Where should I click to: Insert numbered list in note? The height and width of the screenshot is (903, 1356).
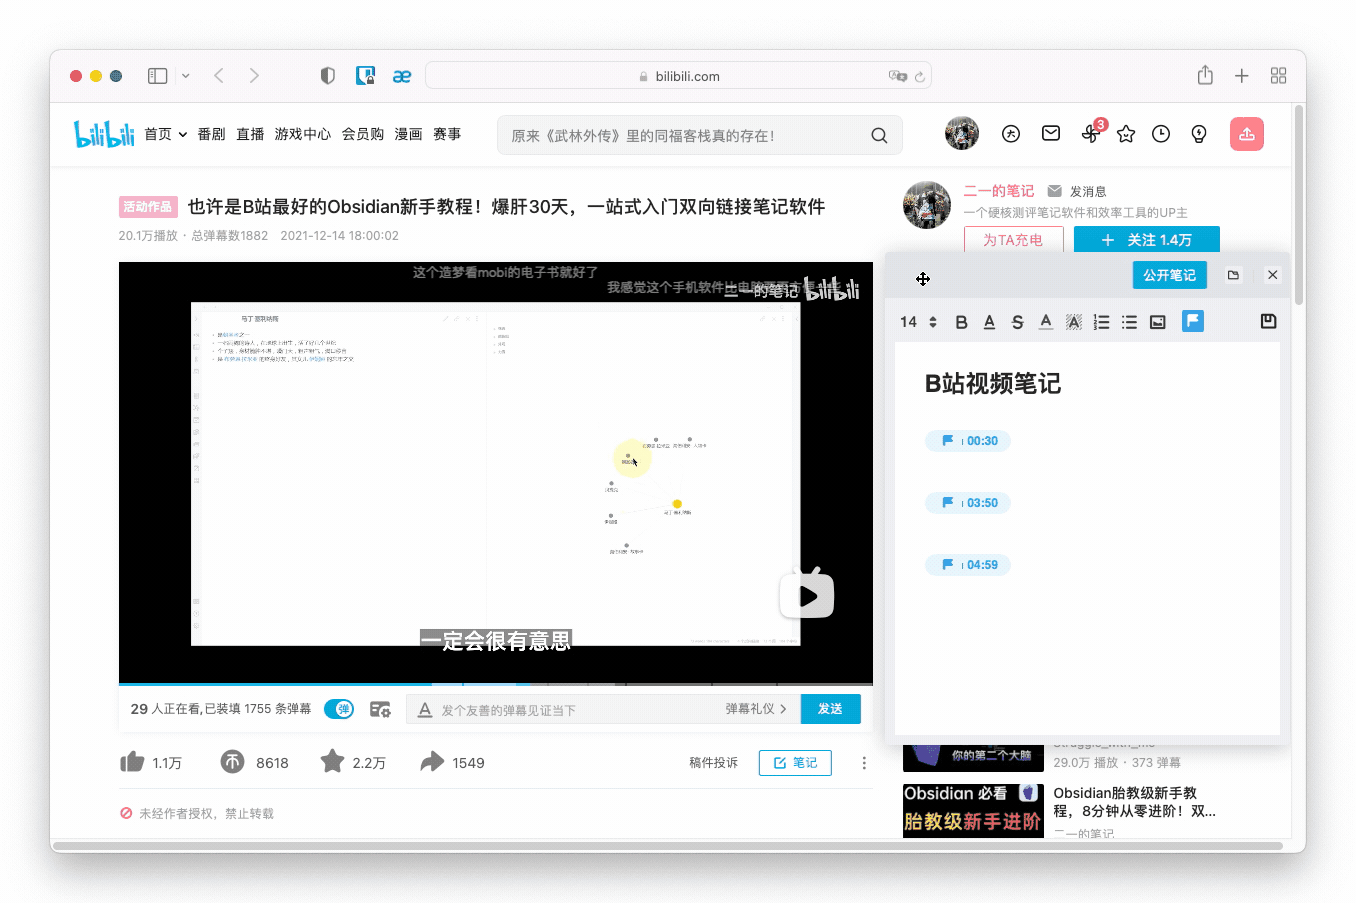click(1101, 322)
